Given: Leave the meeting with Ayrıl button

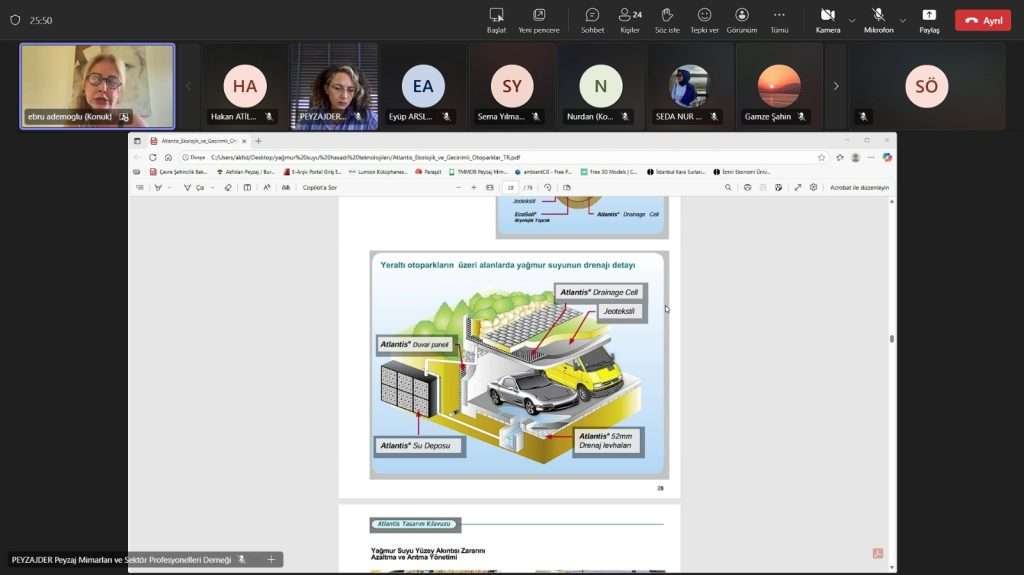Looking at the screenshot, I should (x=983, y=20).
